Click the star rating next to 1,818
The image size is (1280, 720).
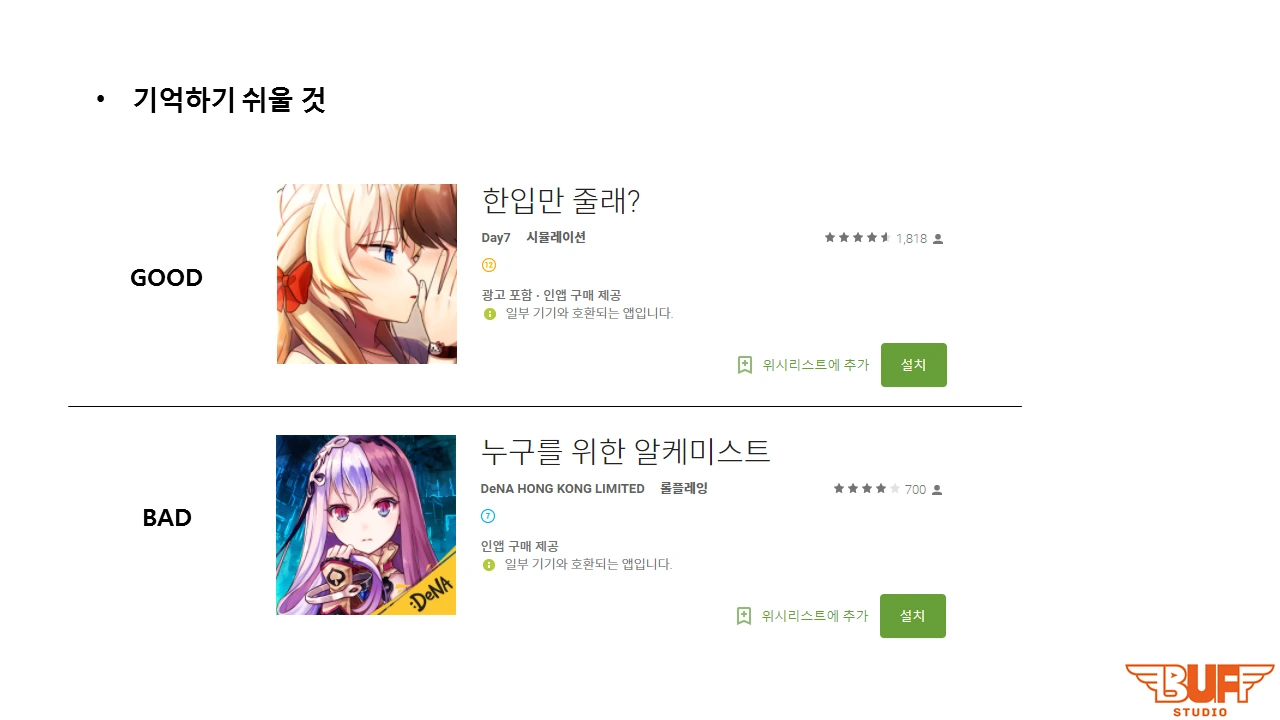coord(857,238)
